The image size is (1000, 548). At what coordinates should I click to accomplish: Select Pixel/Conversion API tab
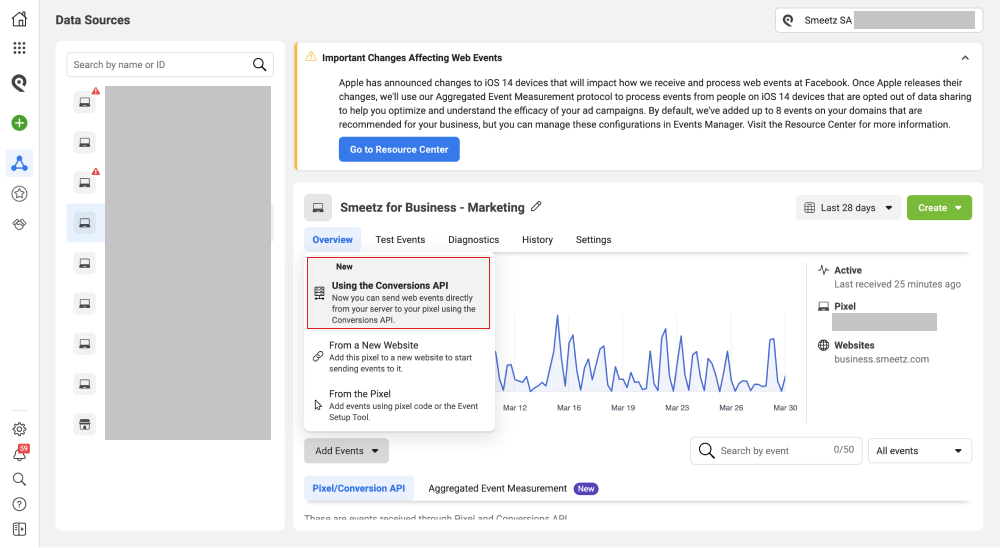pos(358,489)
